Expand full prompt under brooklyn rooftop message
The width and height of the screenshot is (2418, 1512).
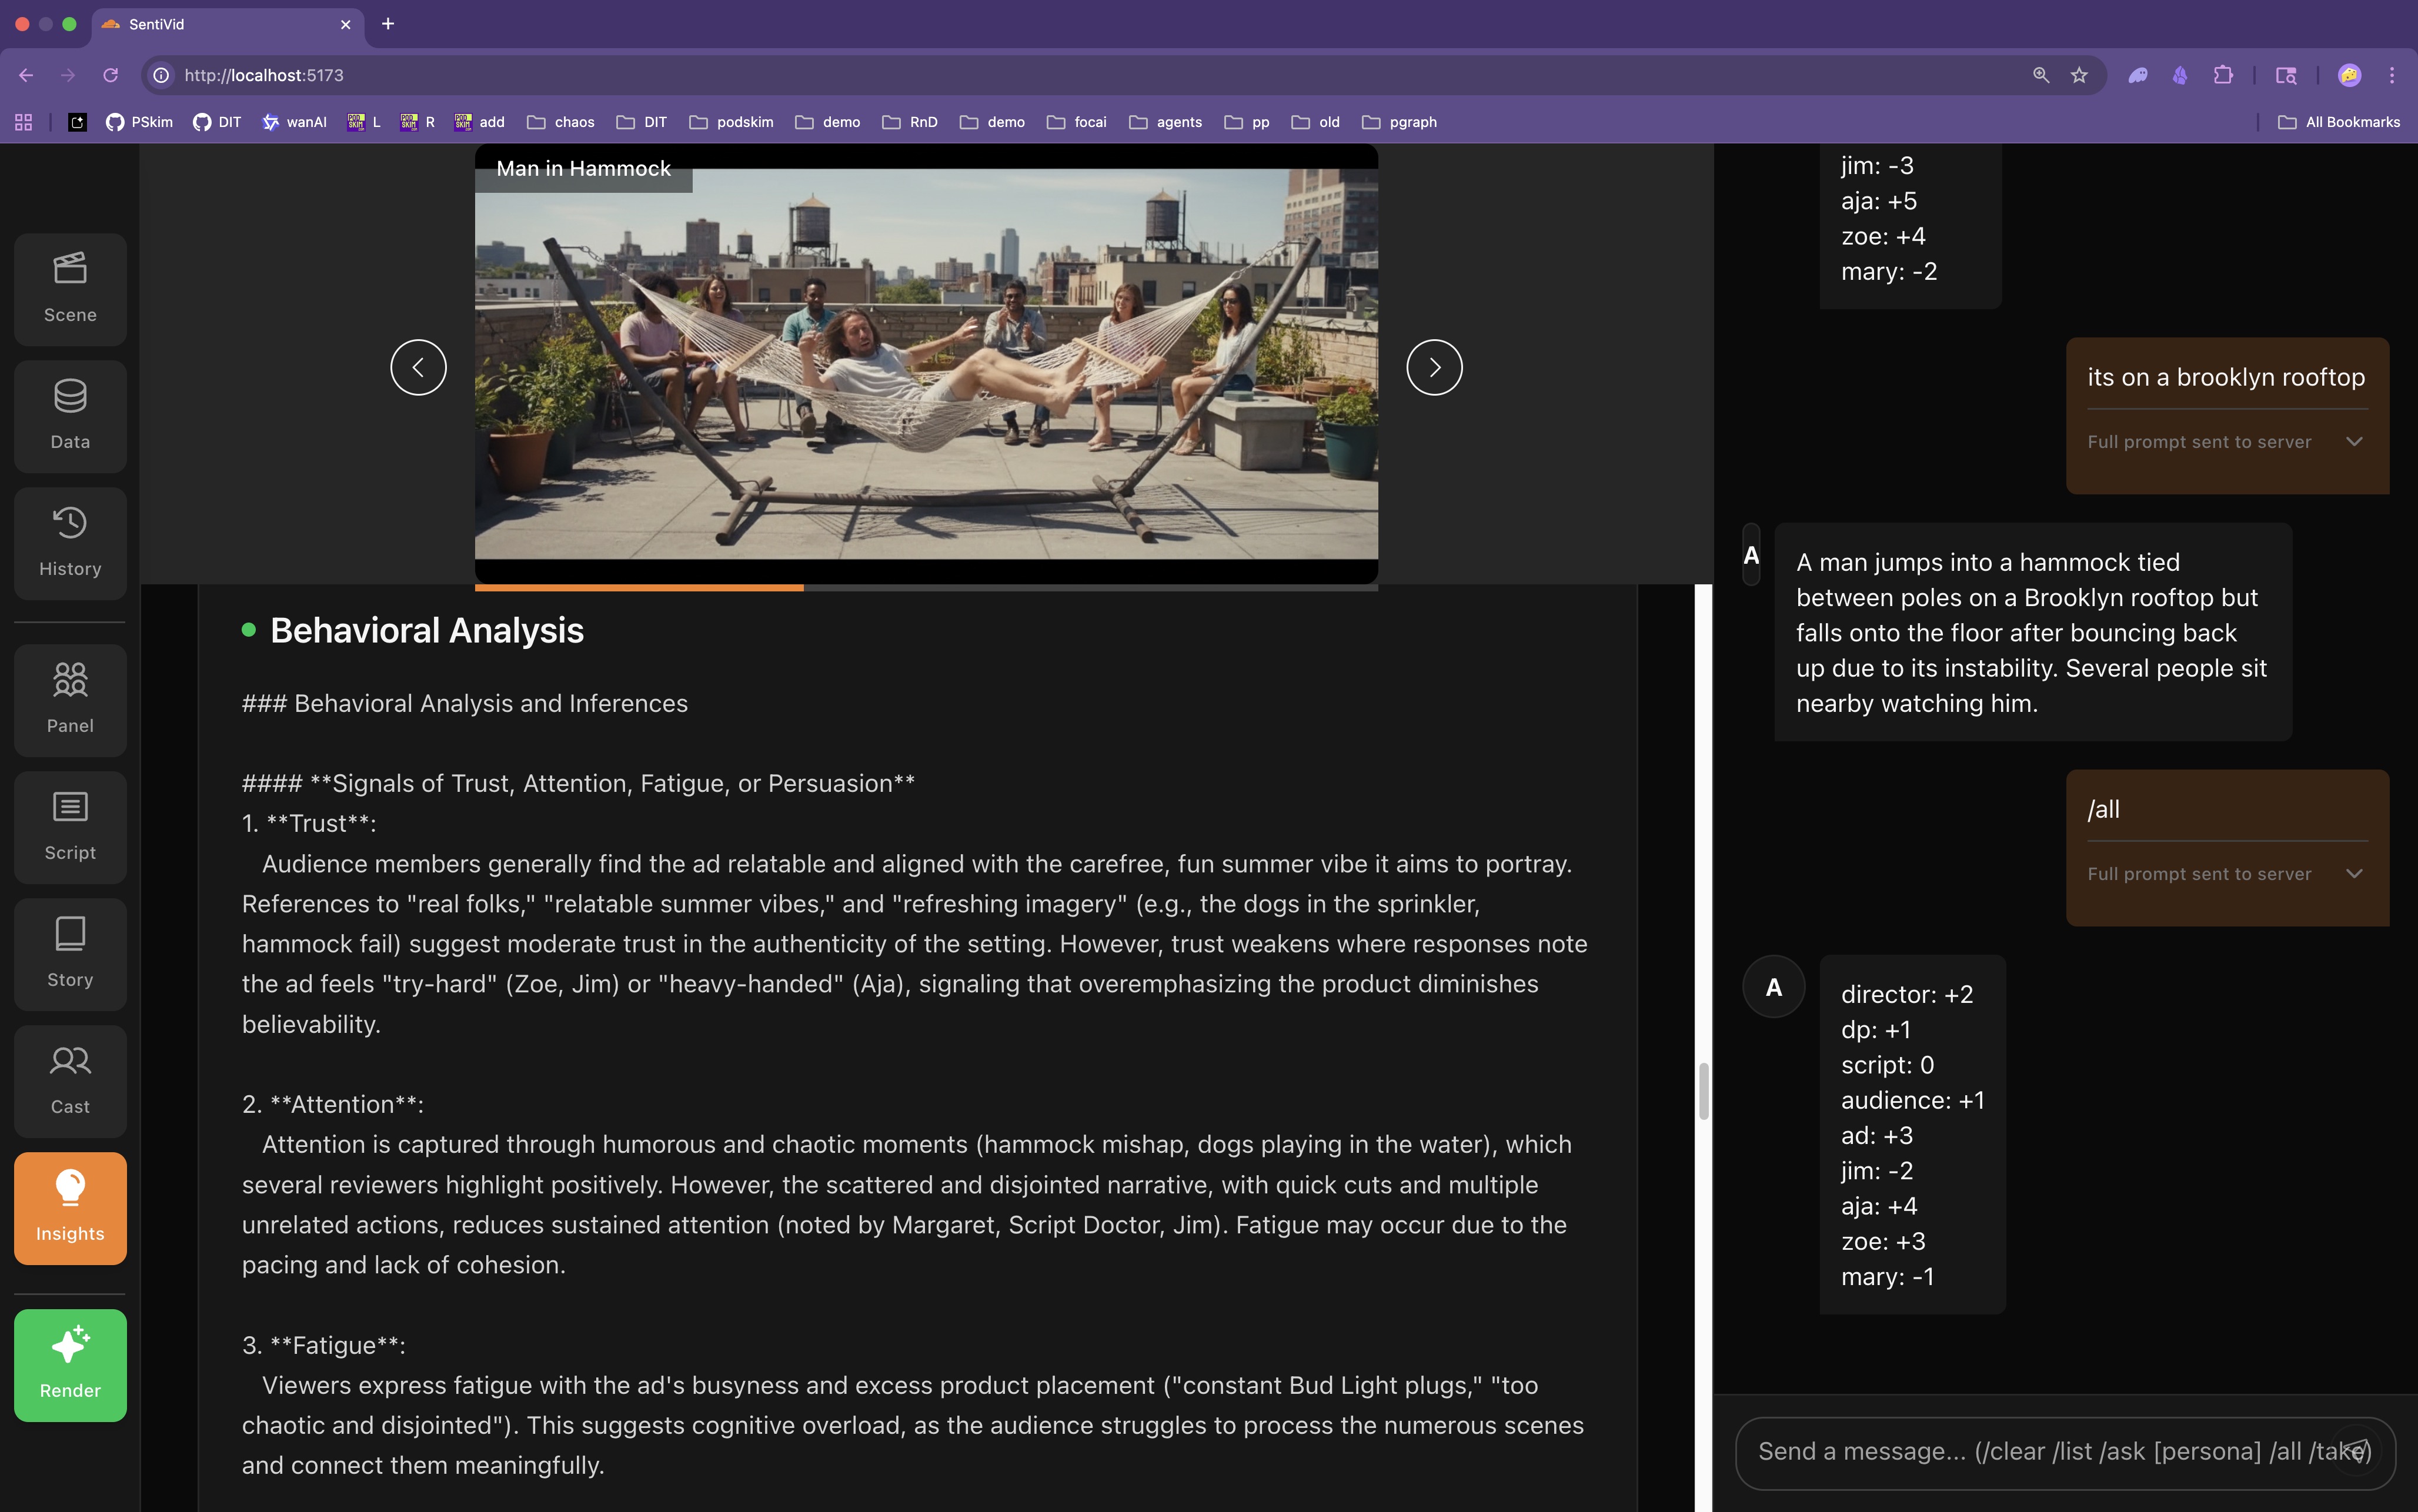pyautogui.click(x=2354, y=442)
